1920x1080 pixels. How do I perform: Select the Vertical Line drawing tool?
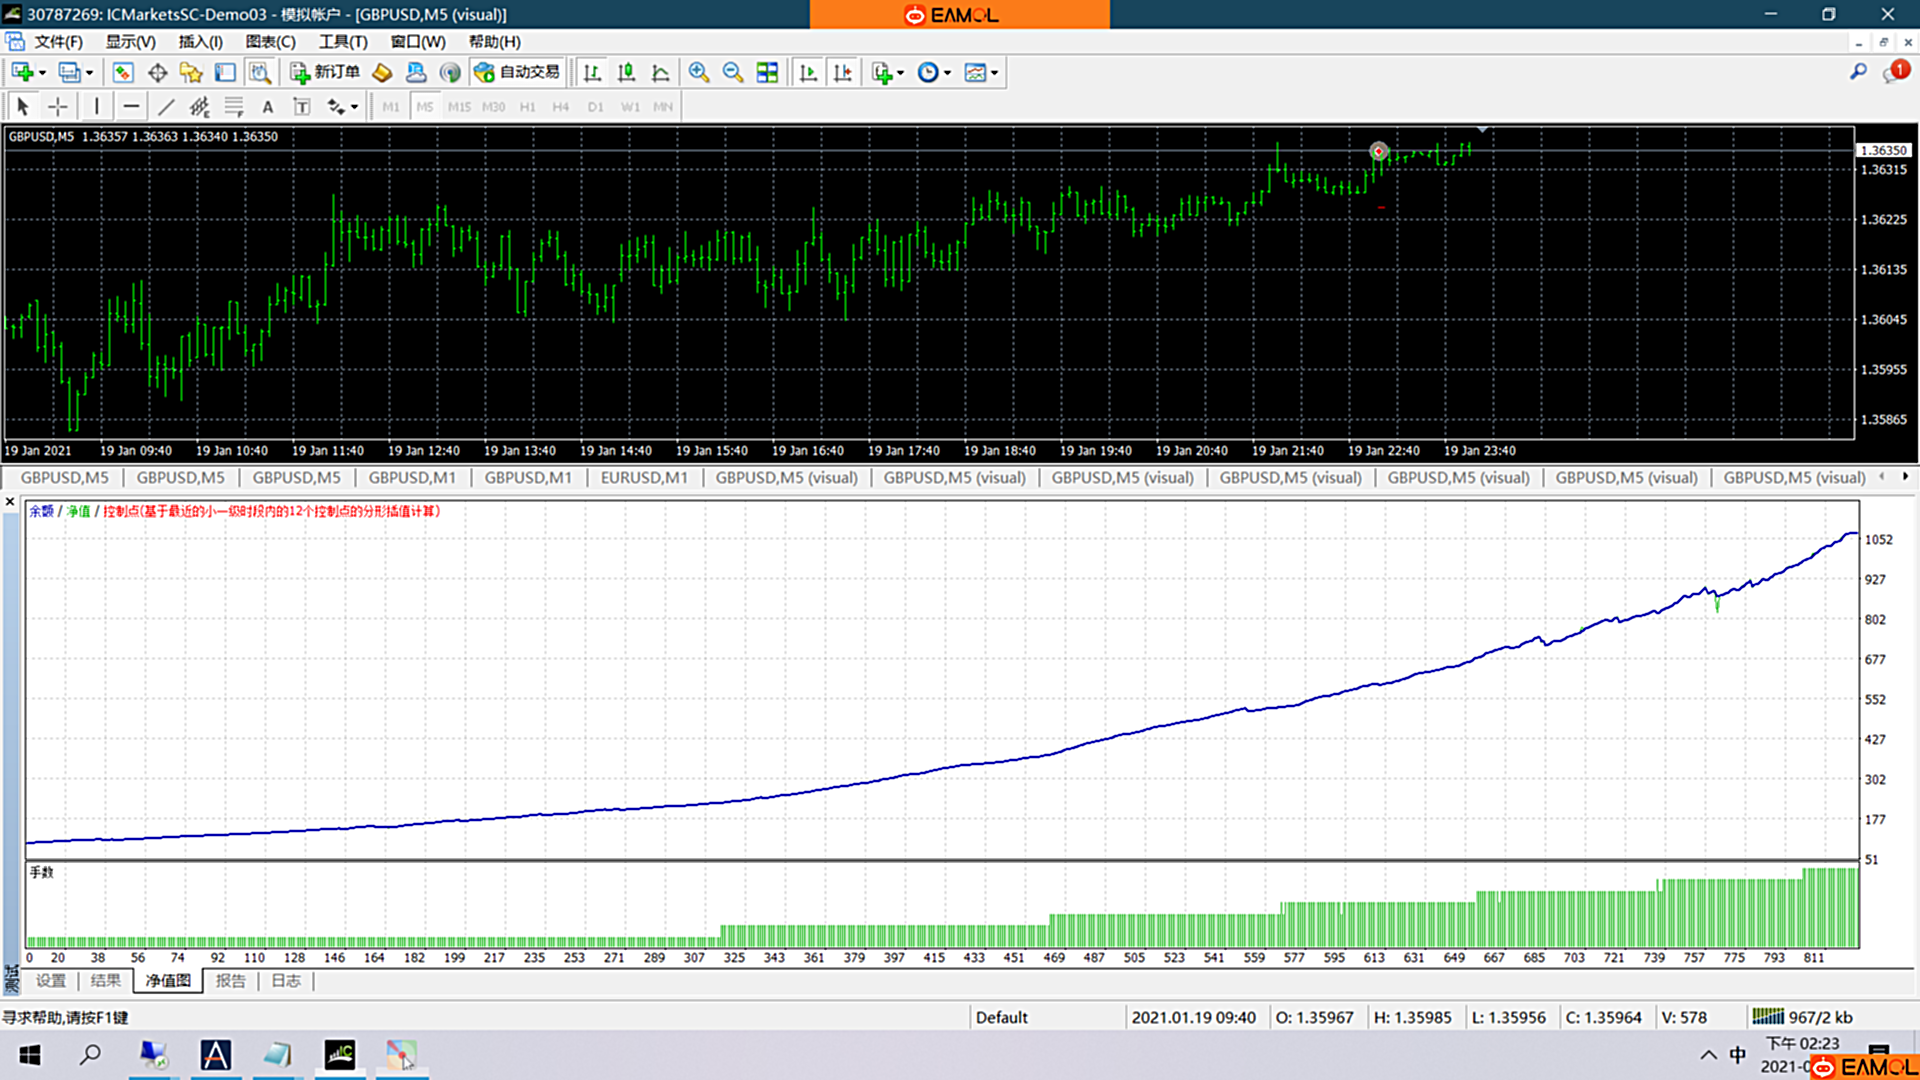pyautogui.click(x=96, y=106)
